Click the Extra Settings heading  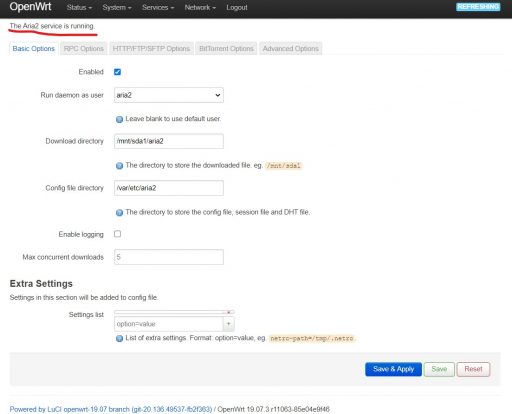[41, 284]
